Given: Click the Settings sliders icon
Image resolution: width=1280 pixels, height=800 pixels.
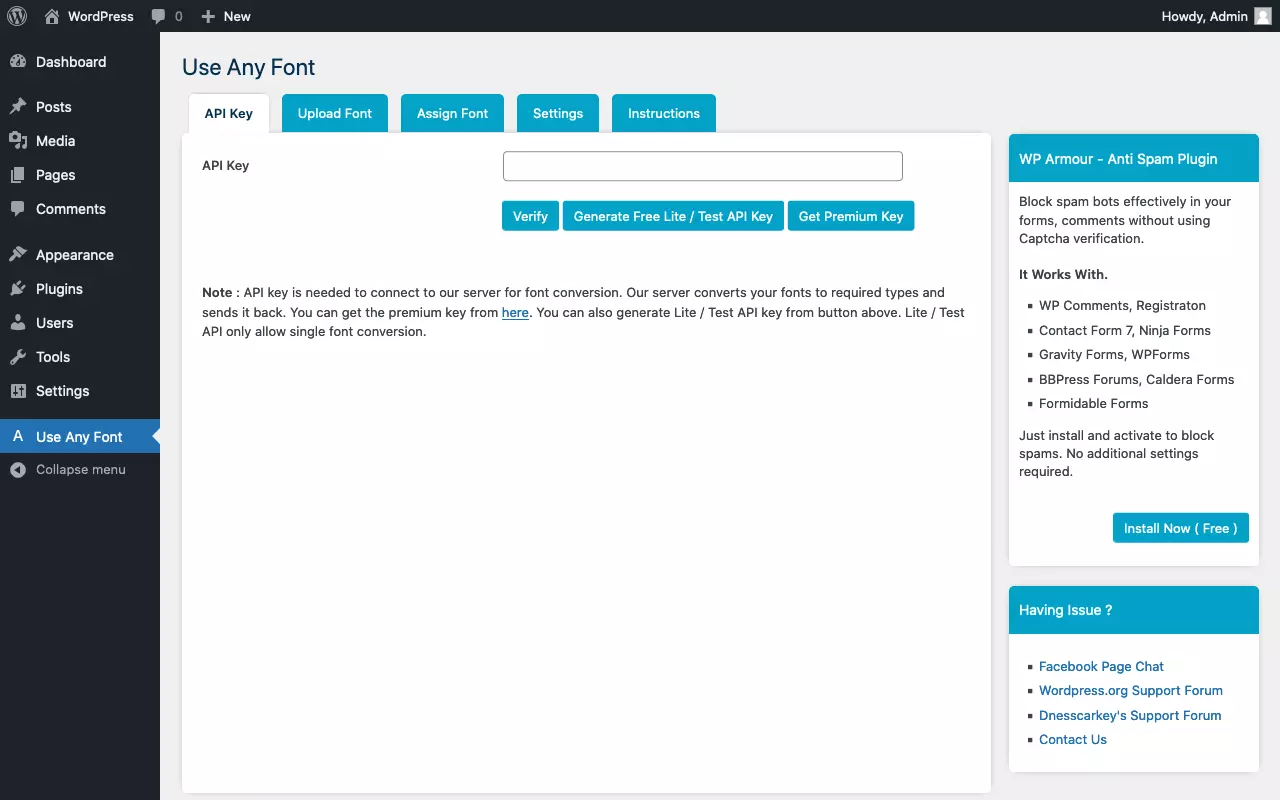Looking at the screenshot, I should (18, 391).
